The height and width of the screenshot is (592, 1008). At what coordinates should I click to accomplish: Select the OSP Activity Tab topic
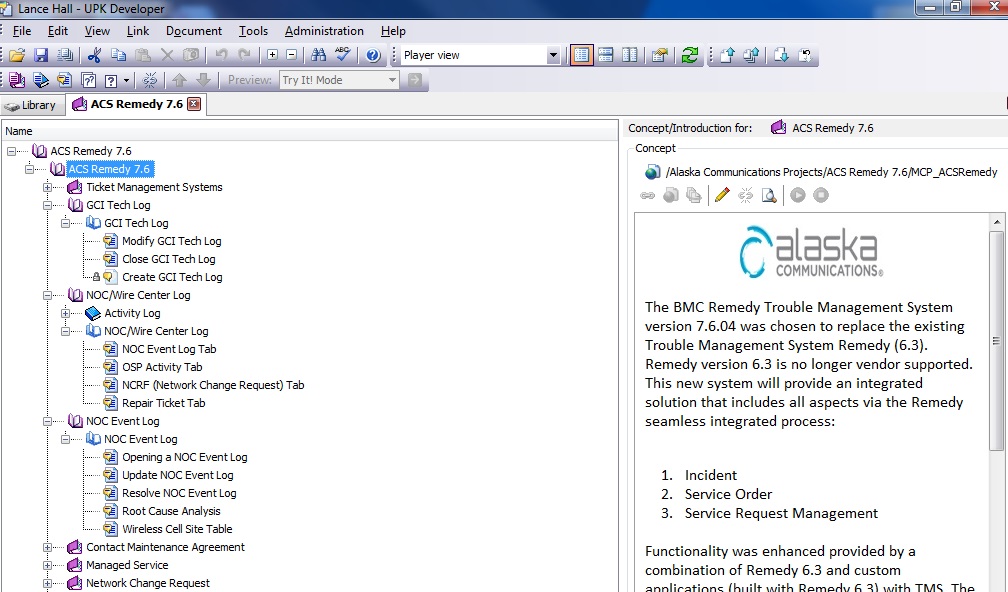[x=162, y=367]
